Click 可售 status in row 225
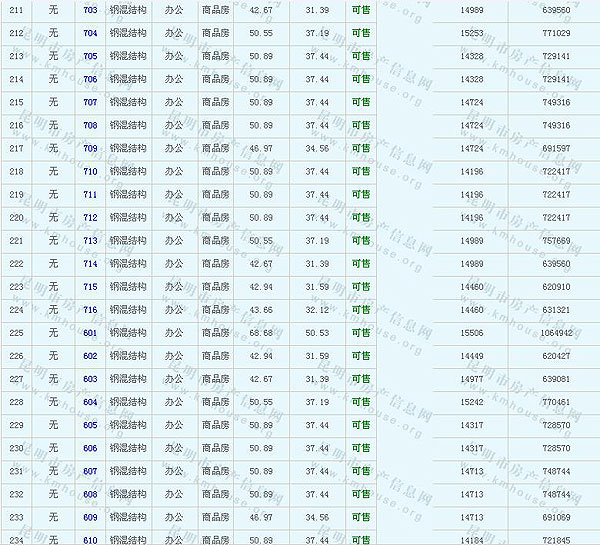600x545 pixels. pyautogui.click(x=361, y=332)
